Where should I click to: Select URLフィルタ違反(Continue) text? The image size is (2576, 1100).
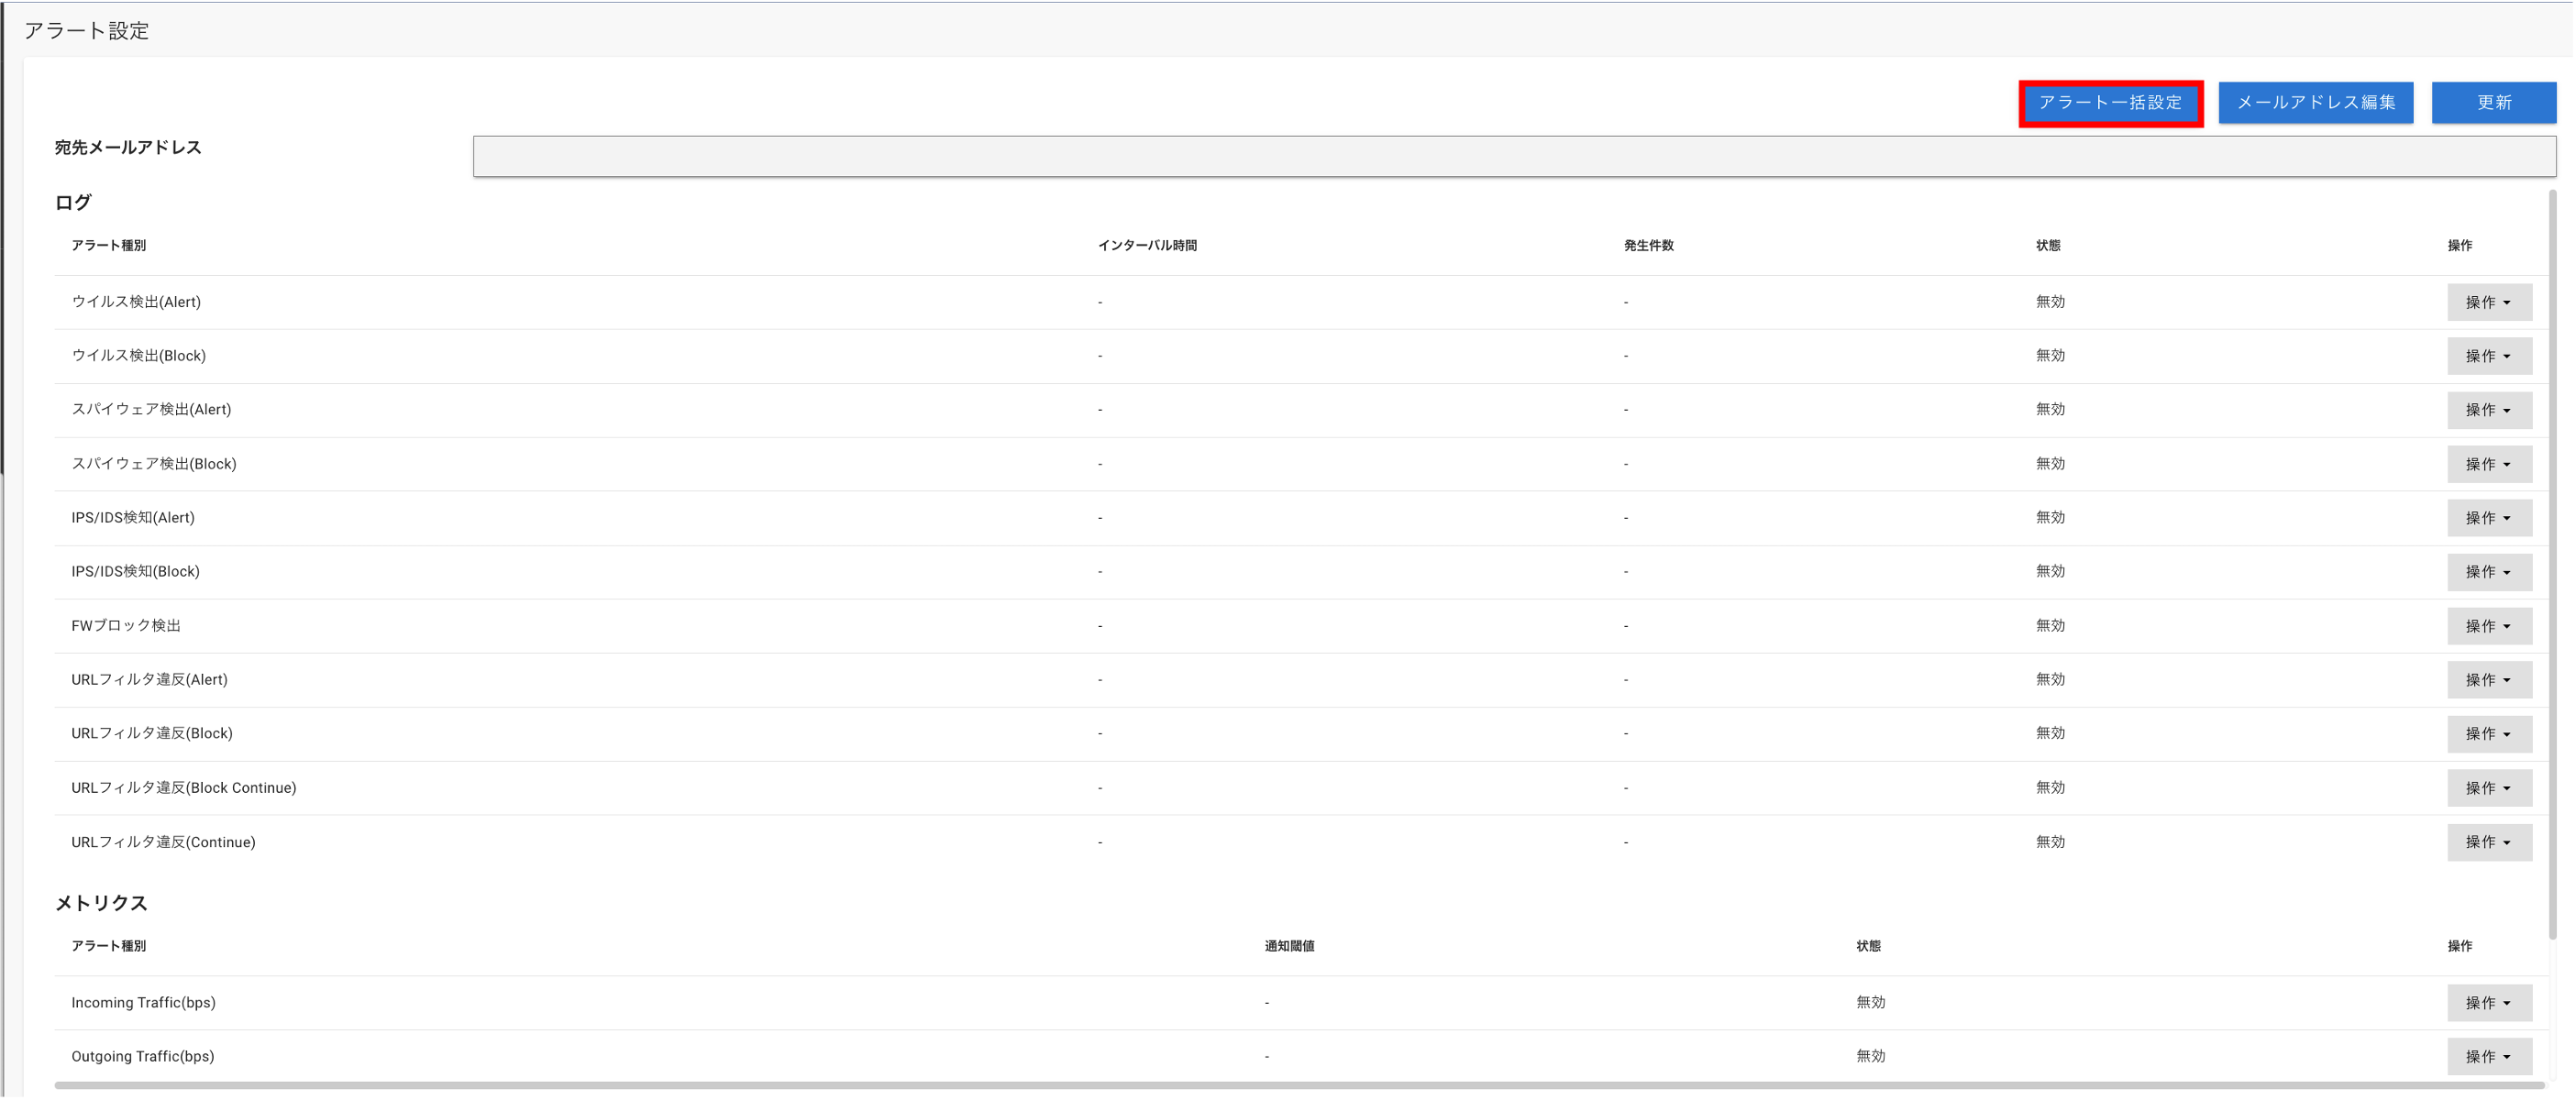pos(163,842)
